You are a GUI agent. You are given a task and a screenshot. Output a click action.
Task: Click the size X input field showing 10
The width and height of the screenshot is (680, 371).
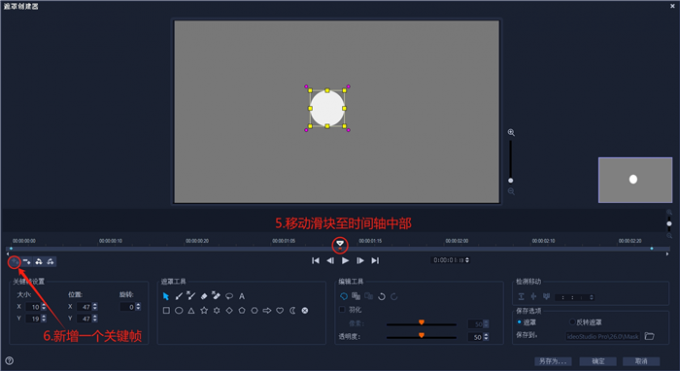click(x=33, y=307)
